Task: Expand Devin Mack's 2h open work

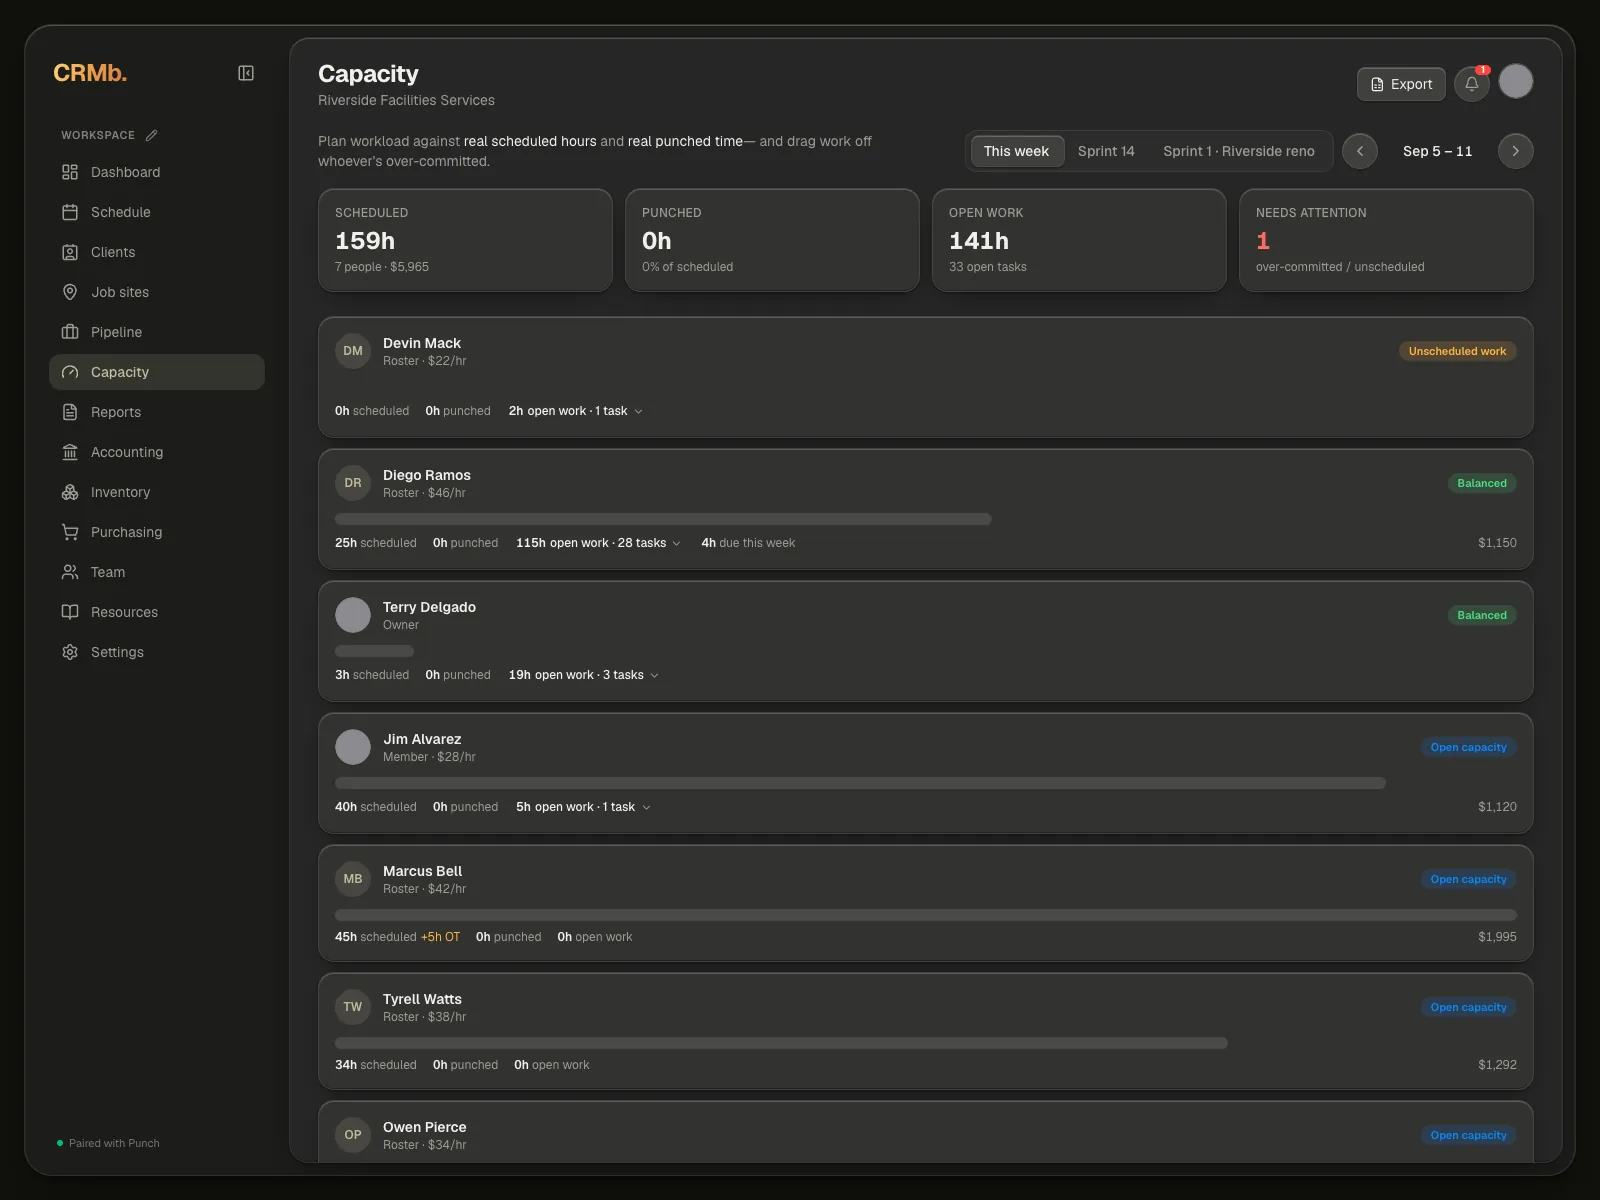Action: click(x=575, y=411)
